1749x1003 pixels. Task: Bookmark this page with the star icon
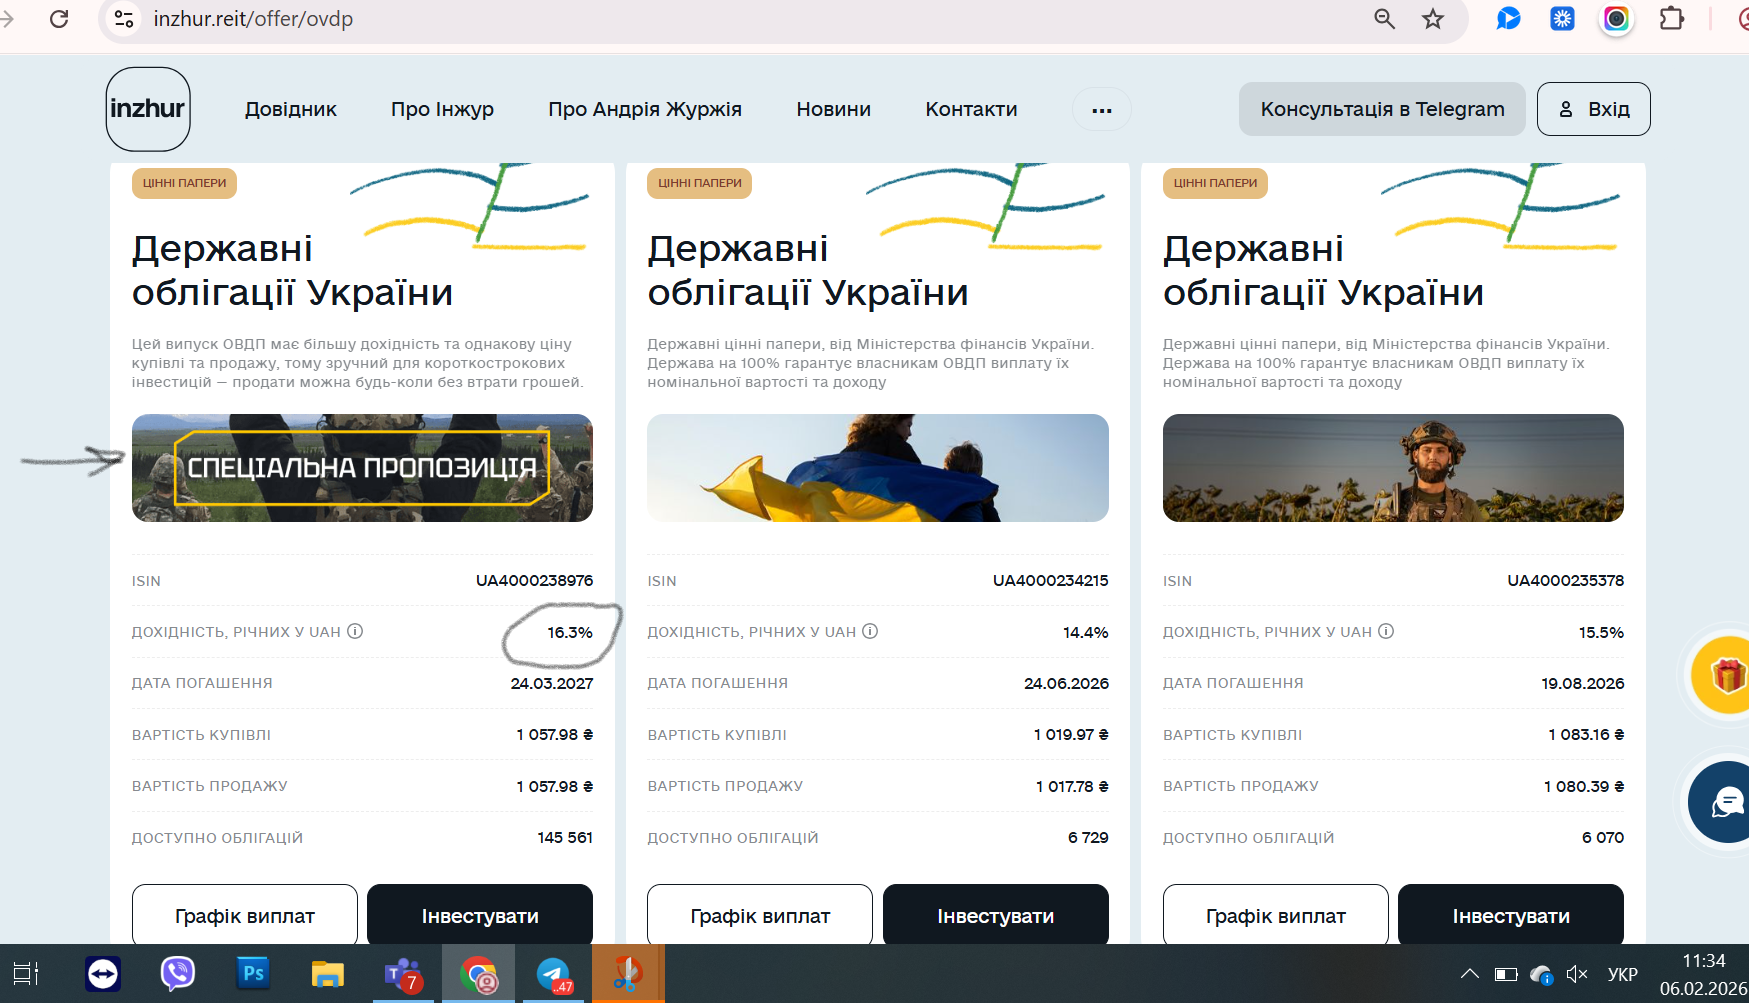(x=1433, y=19)
